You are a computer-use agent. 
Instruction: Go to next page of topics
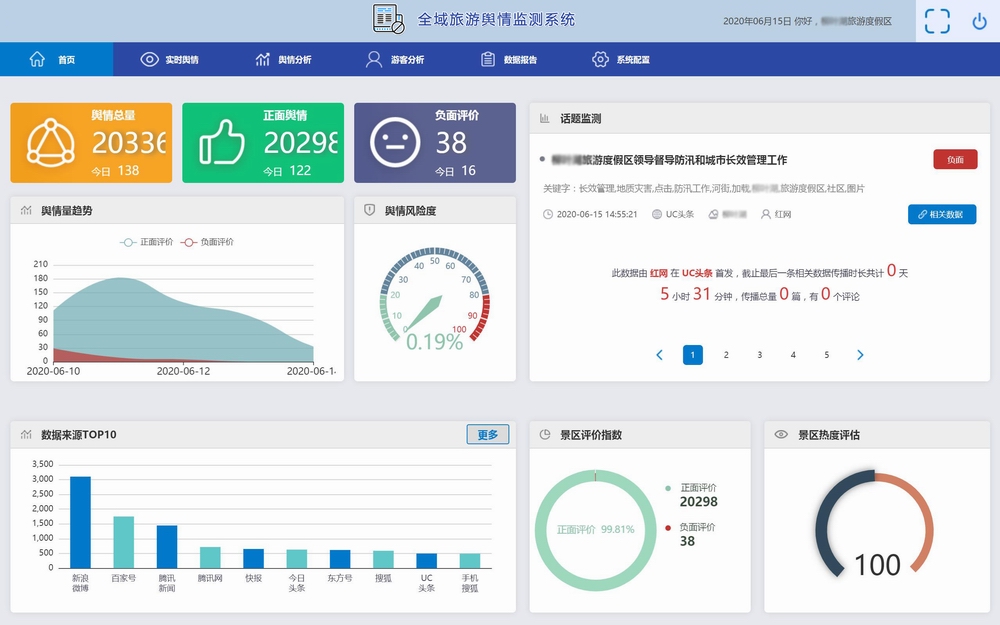pos(860,355)
